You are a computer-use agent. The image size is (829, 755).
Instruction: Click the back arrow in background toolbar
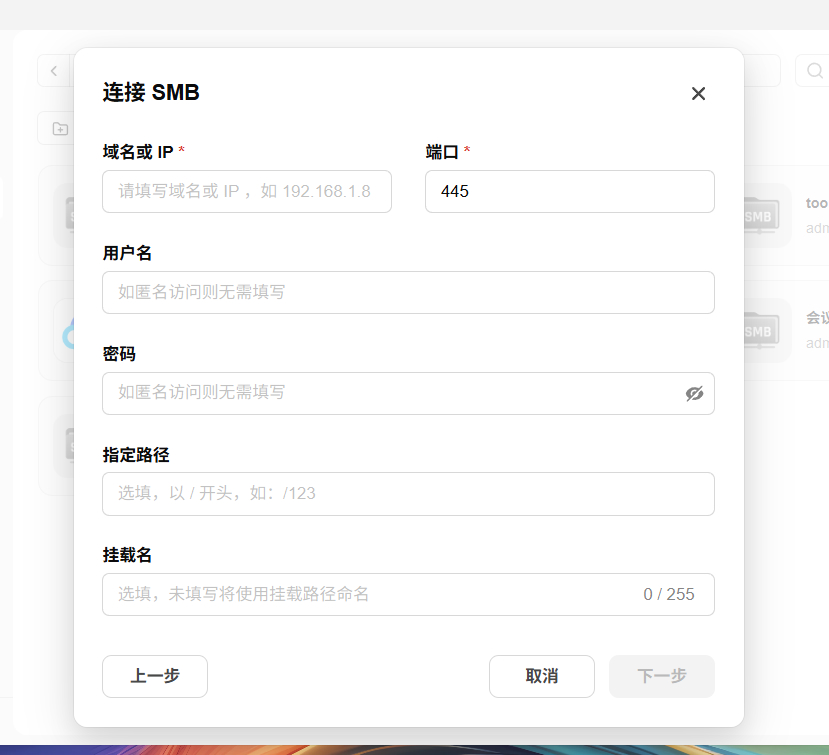pos(54,71)
